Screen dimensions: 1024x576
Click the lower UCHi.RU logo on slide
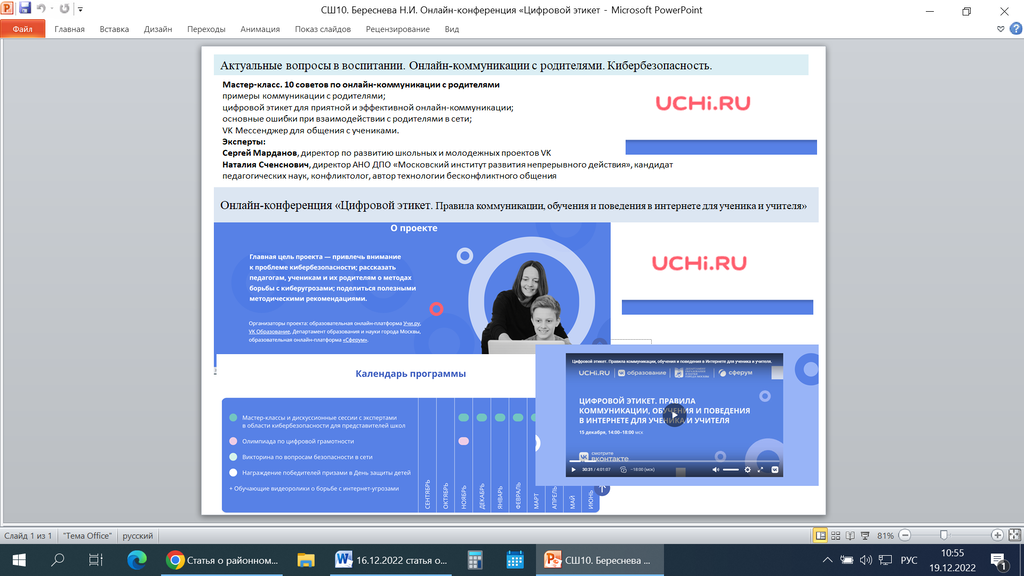click(699, 263)
